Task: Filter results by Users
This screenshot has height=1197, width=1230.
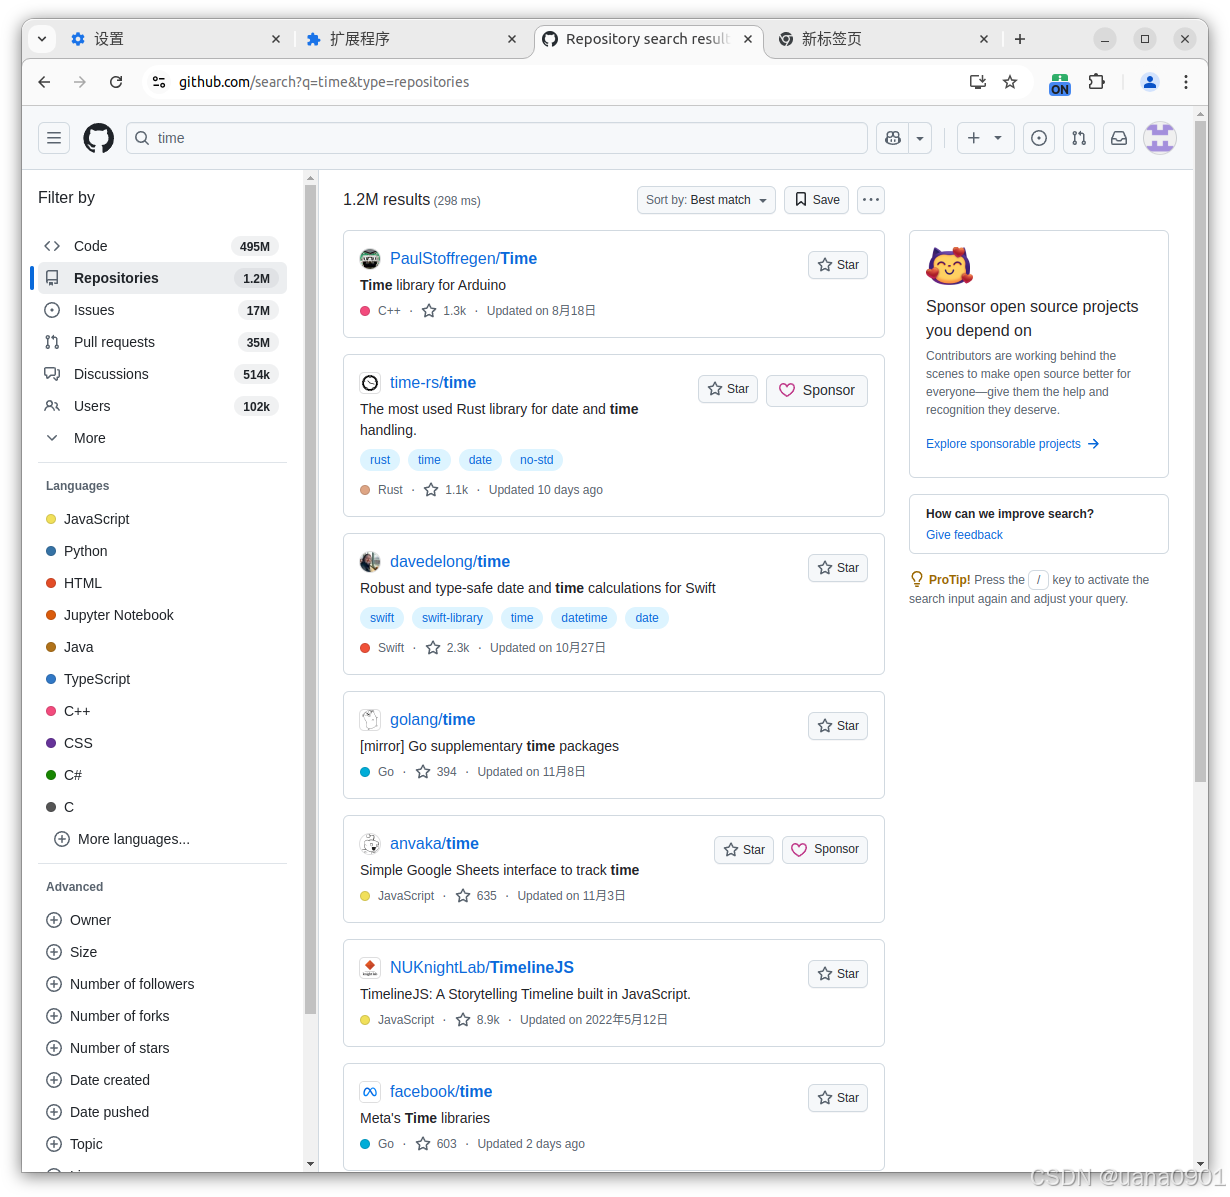Action: [160, 406]
